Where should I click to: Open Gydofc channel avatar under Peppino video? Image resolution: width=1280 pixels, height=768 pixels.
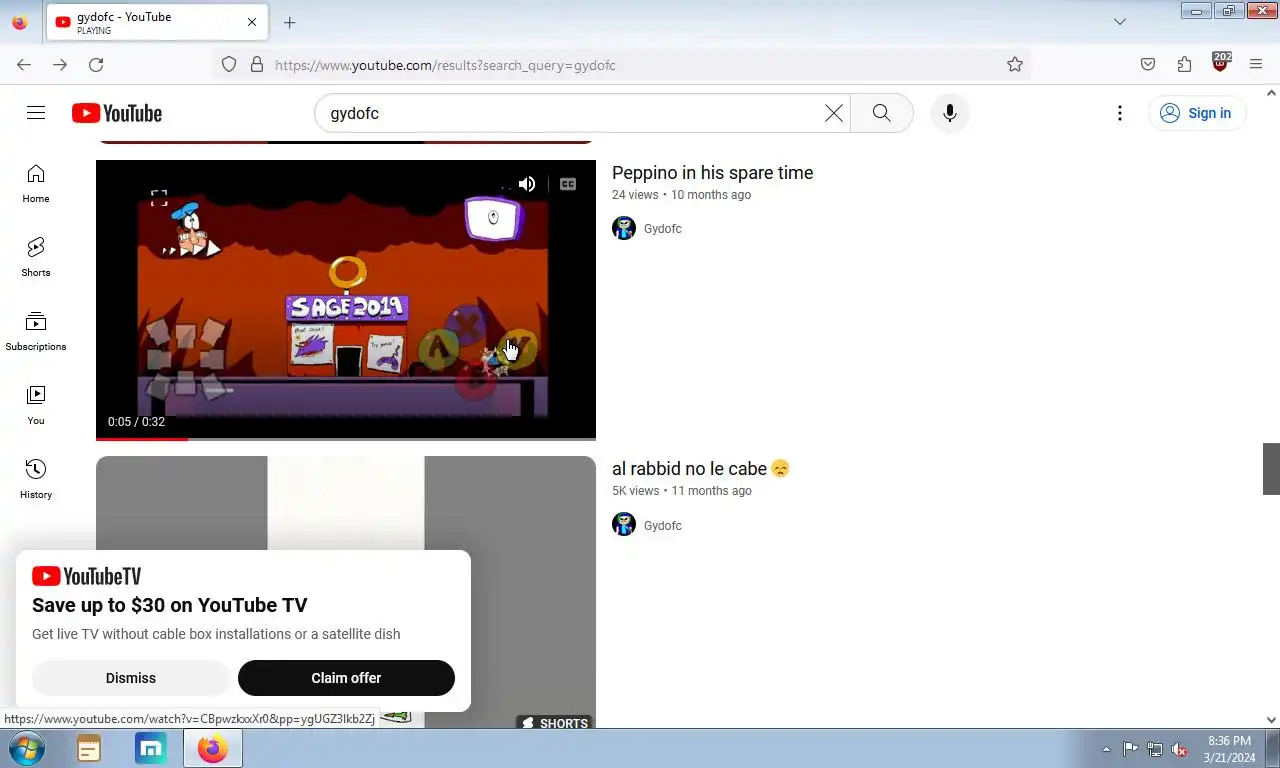[x=624, y=228]
